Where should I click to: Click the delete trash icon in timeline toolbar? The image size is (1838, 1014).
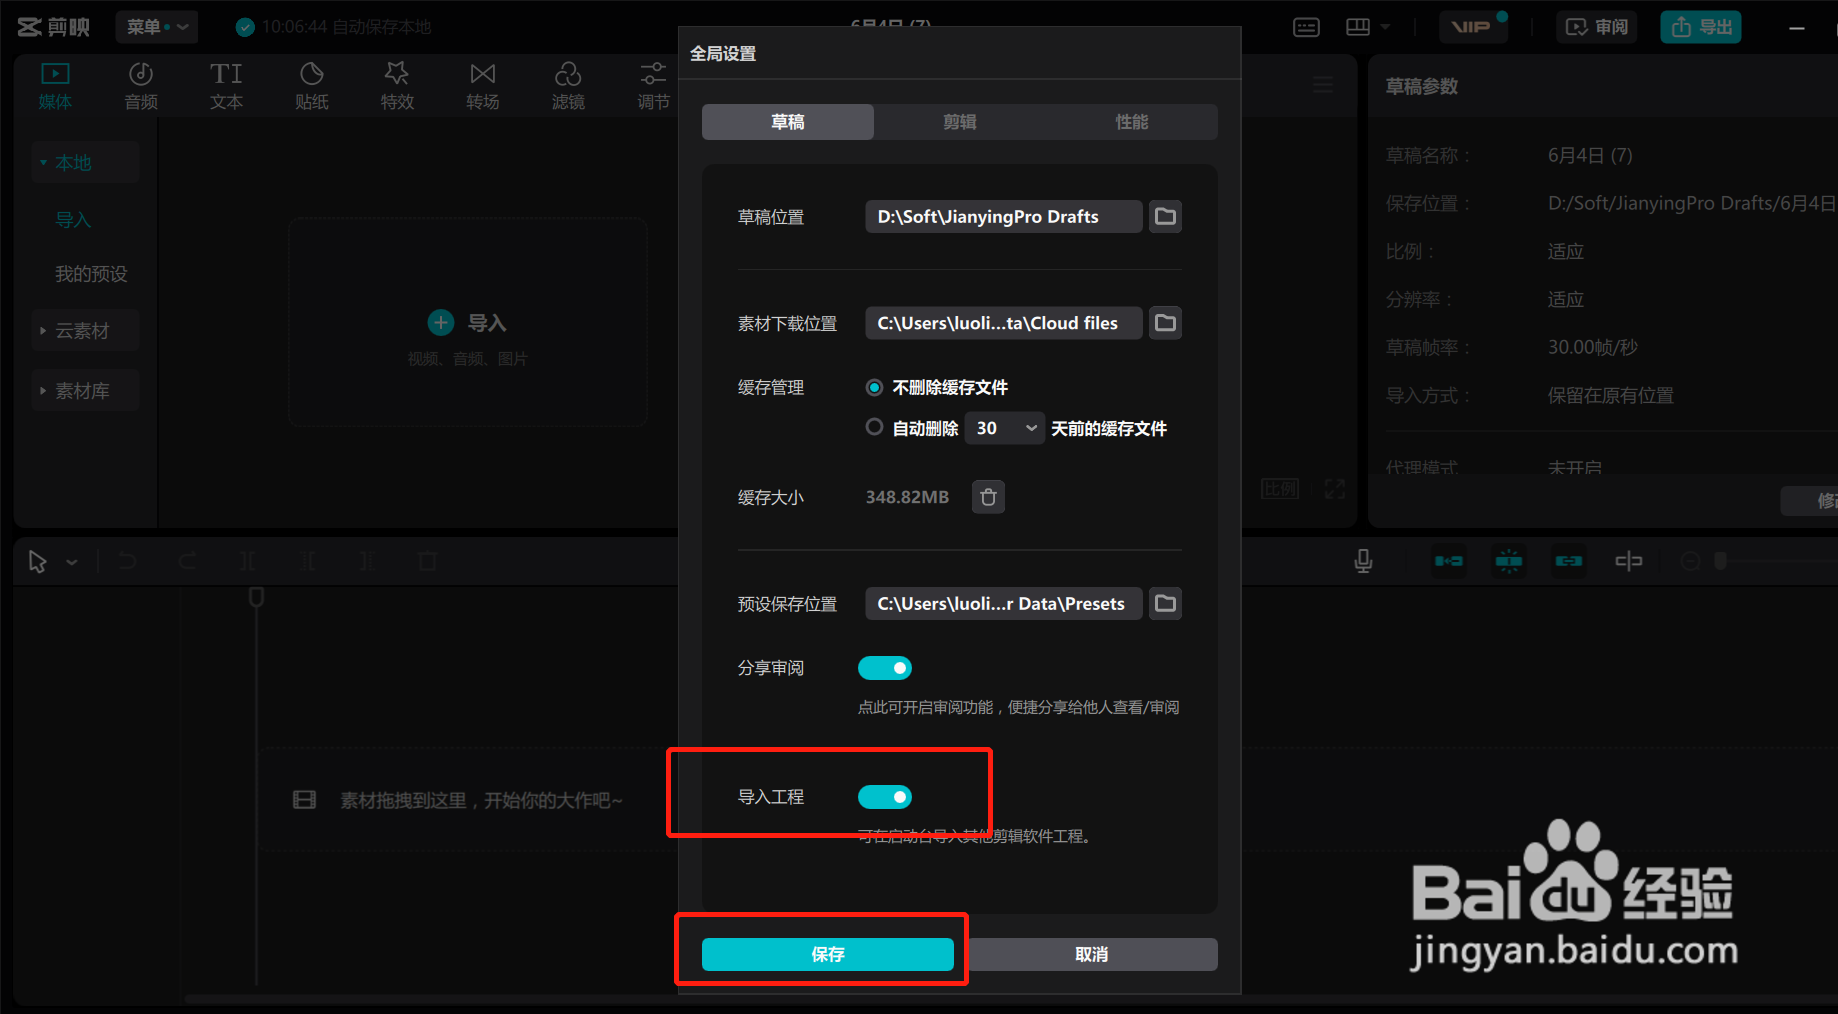click(428, 561)
